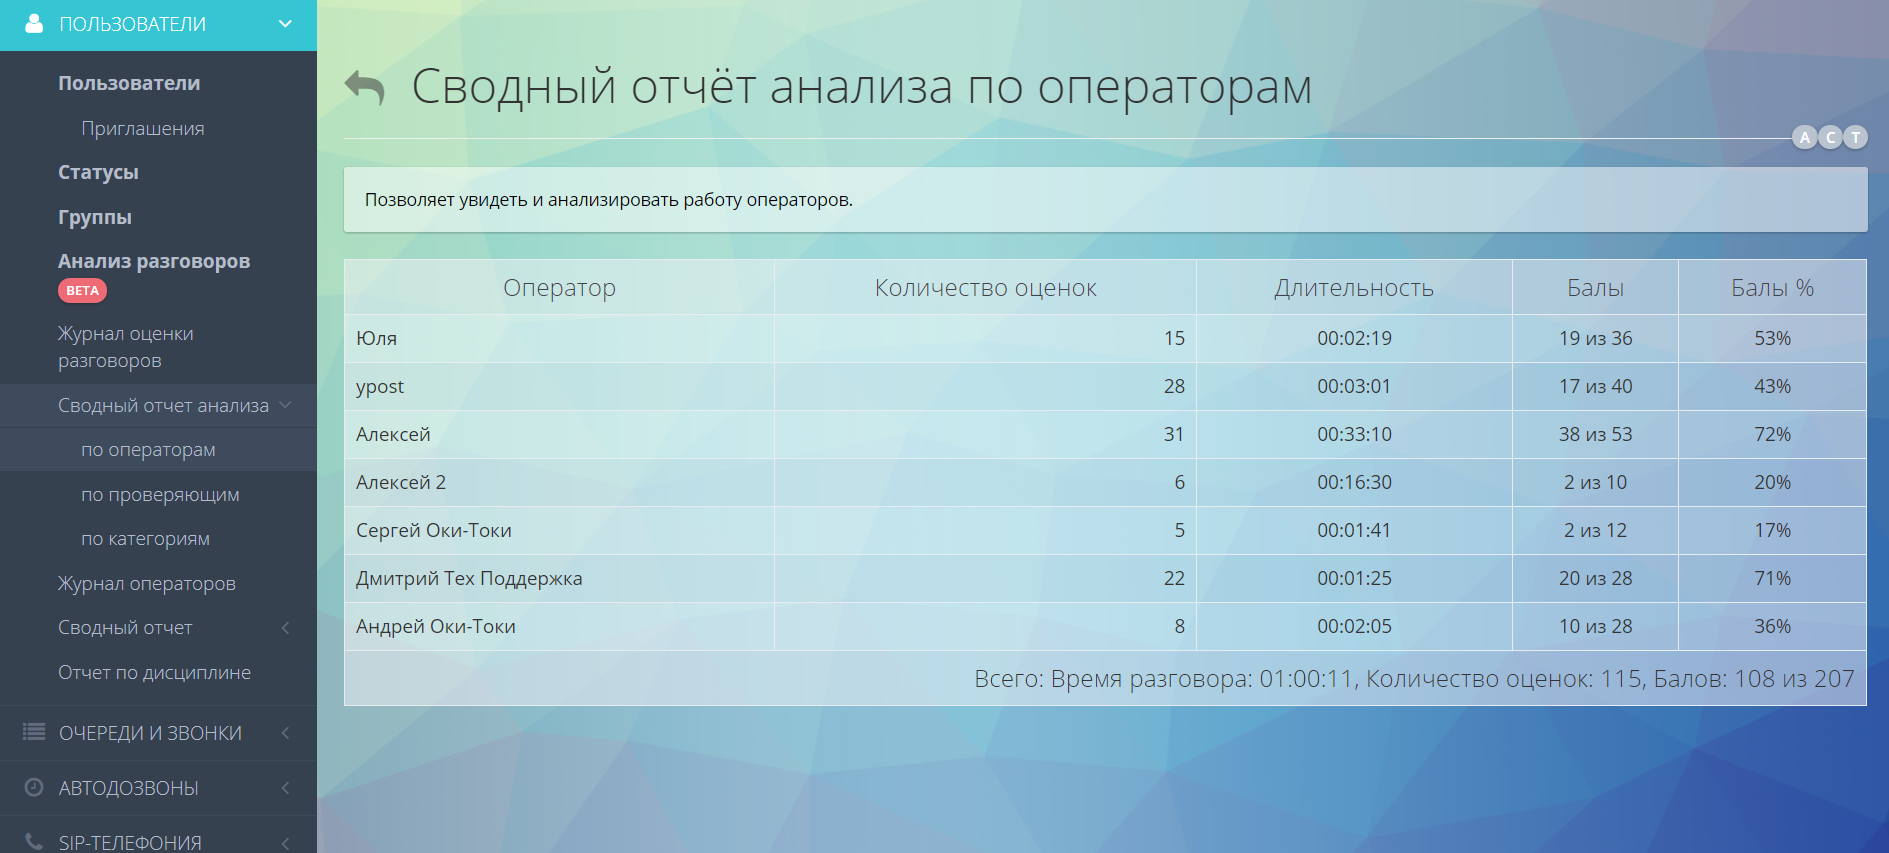Collapse the ПОЛЬЗОВАТЕЛИ section chevron
Viewport: 1889px width, 853px height.
(x=285, y=24)
